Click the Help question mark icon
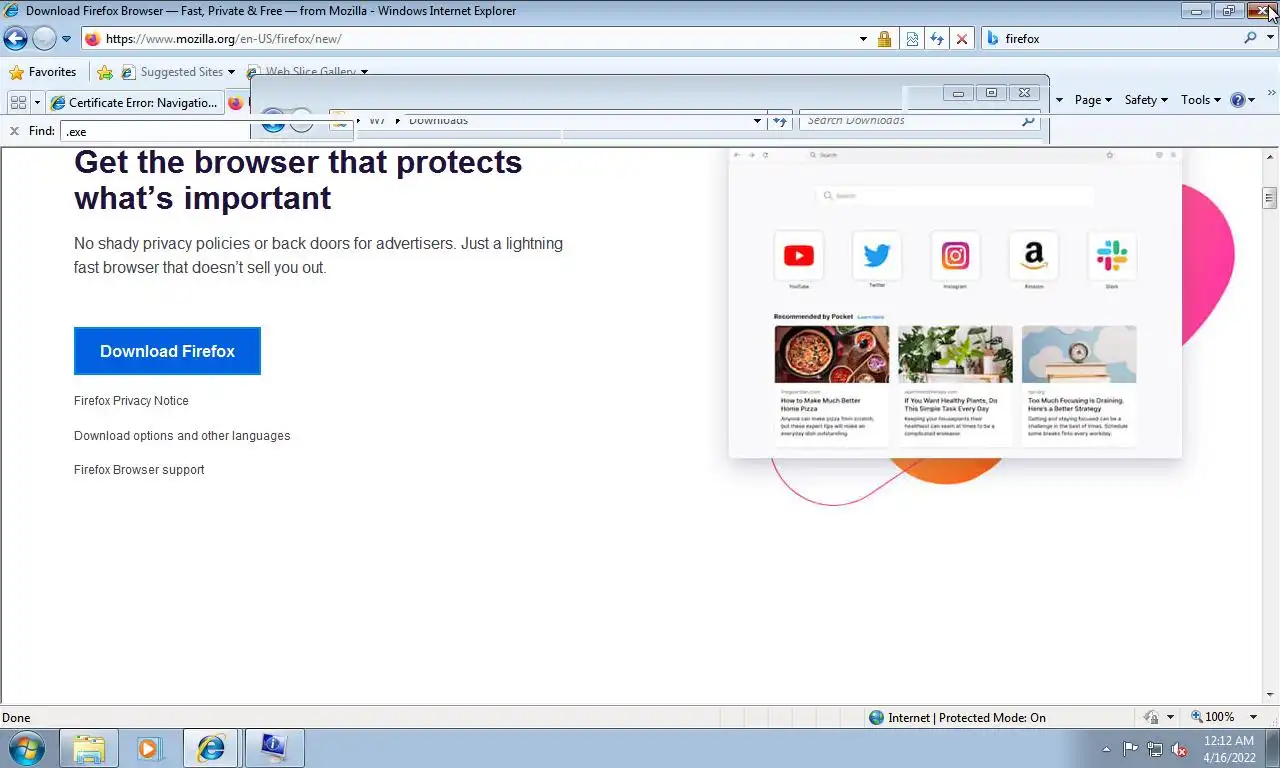The image size is (1280, 768). pyautogui.click(x=1238, y=100)
